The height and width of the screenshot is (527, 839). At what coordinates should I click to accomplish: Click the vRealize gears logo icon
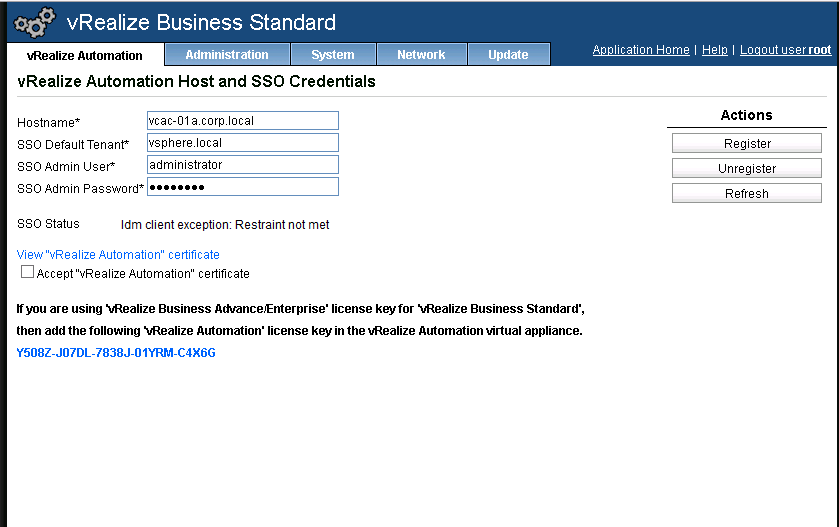point(35,22)
